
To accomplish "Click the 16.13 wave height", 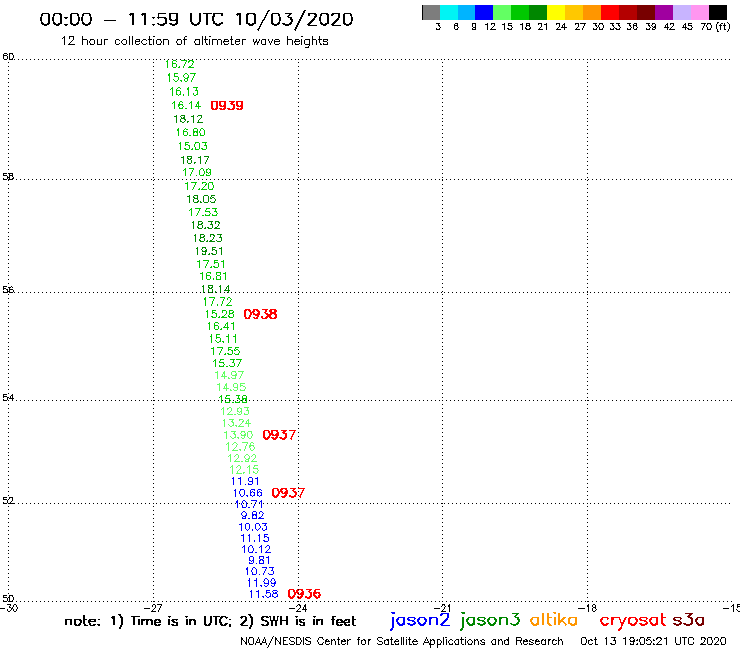I will coord(184,92).
